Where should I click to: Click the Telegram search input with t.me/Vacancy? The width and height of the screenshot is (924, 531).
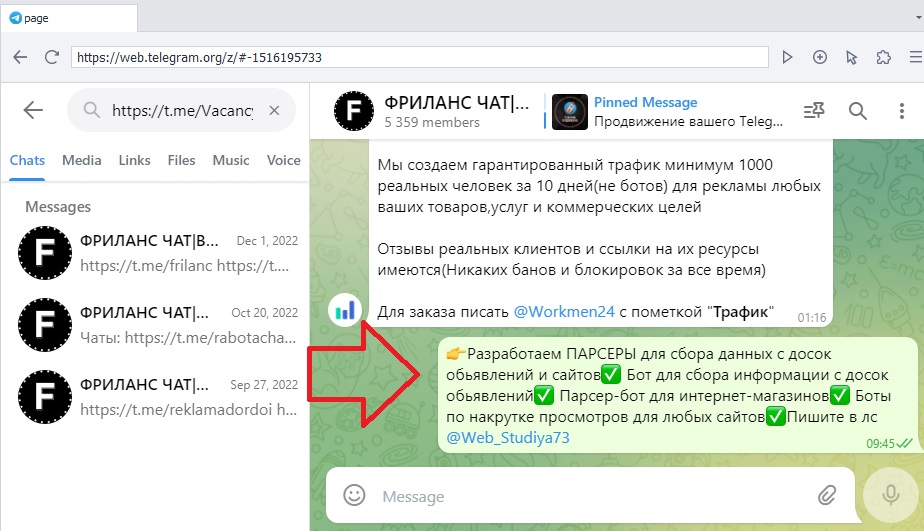click(183, 110)
